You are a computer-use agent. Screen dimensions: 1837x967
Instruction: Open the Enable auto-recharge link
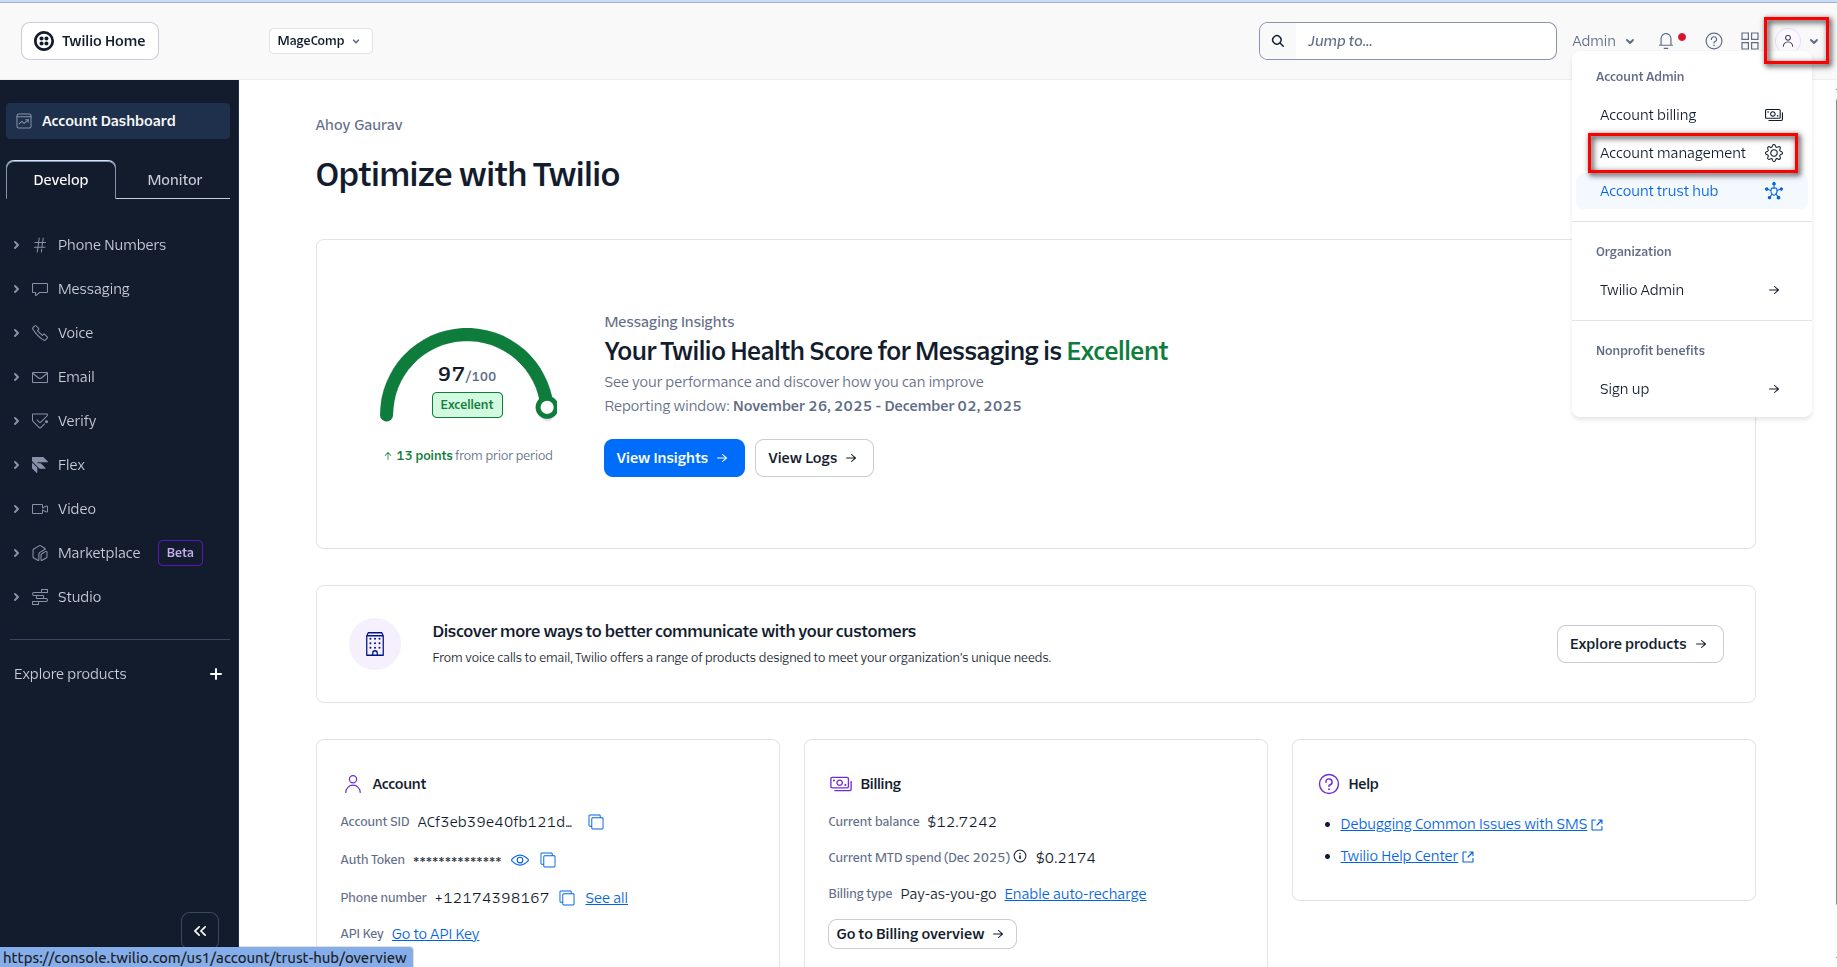tap(1075, 894)
